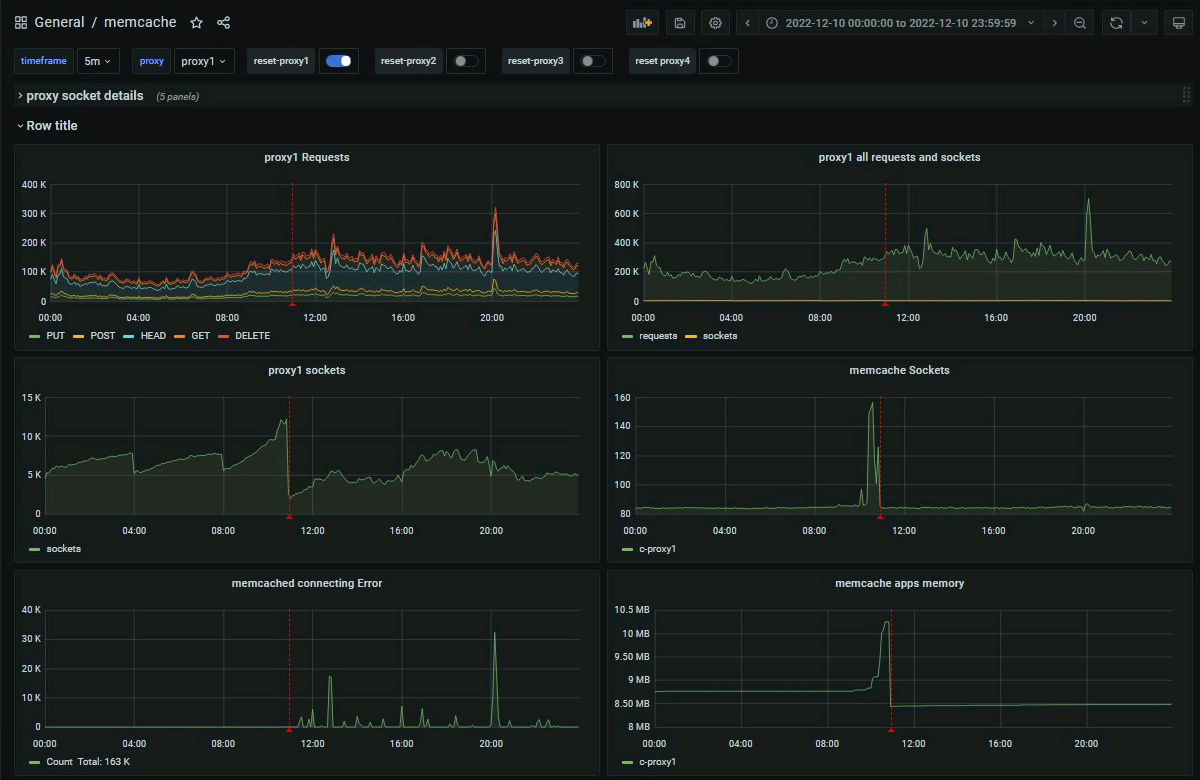1200x780 pixels.
Task: Open the timeframe 5m dropdown
Action: tap(98, 61)
